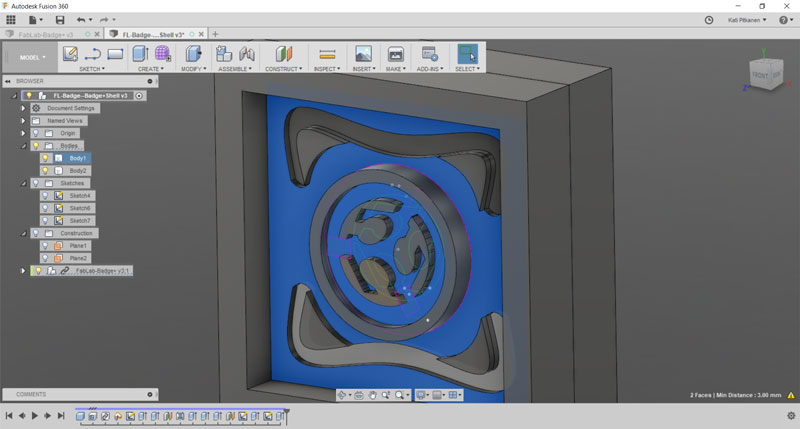Viewport: 800px width, 429px height.
Task: Click the Create Sketch tool icon
Action: [70, 54]
